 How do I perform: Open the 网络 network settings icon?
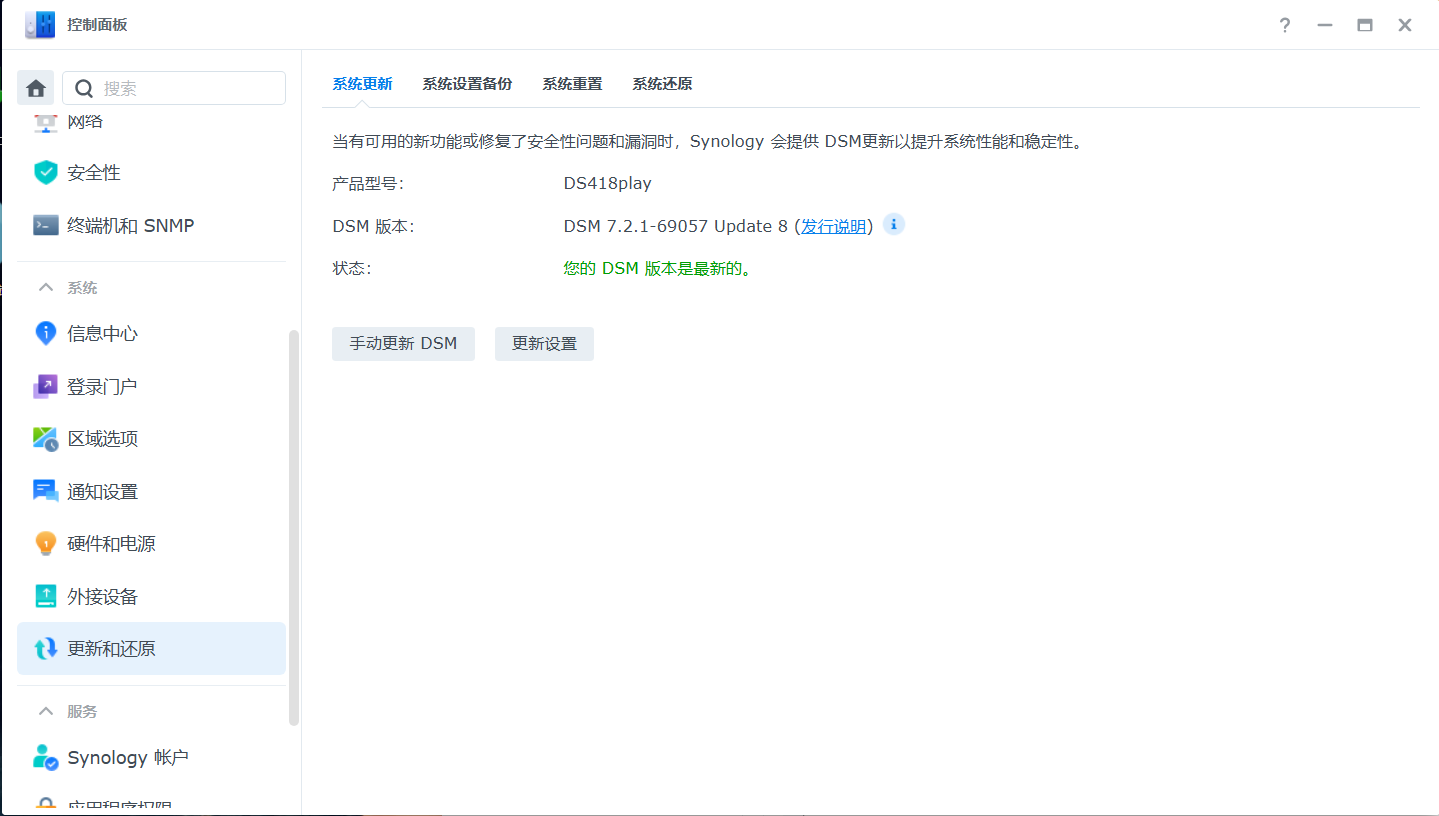click(x=46, y=122)
